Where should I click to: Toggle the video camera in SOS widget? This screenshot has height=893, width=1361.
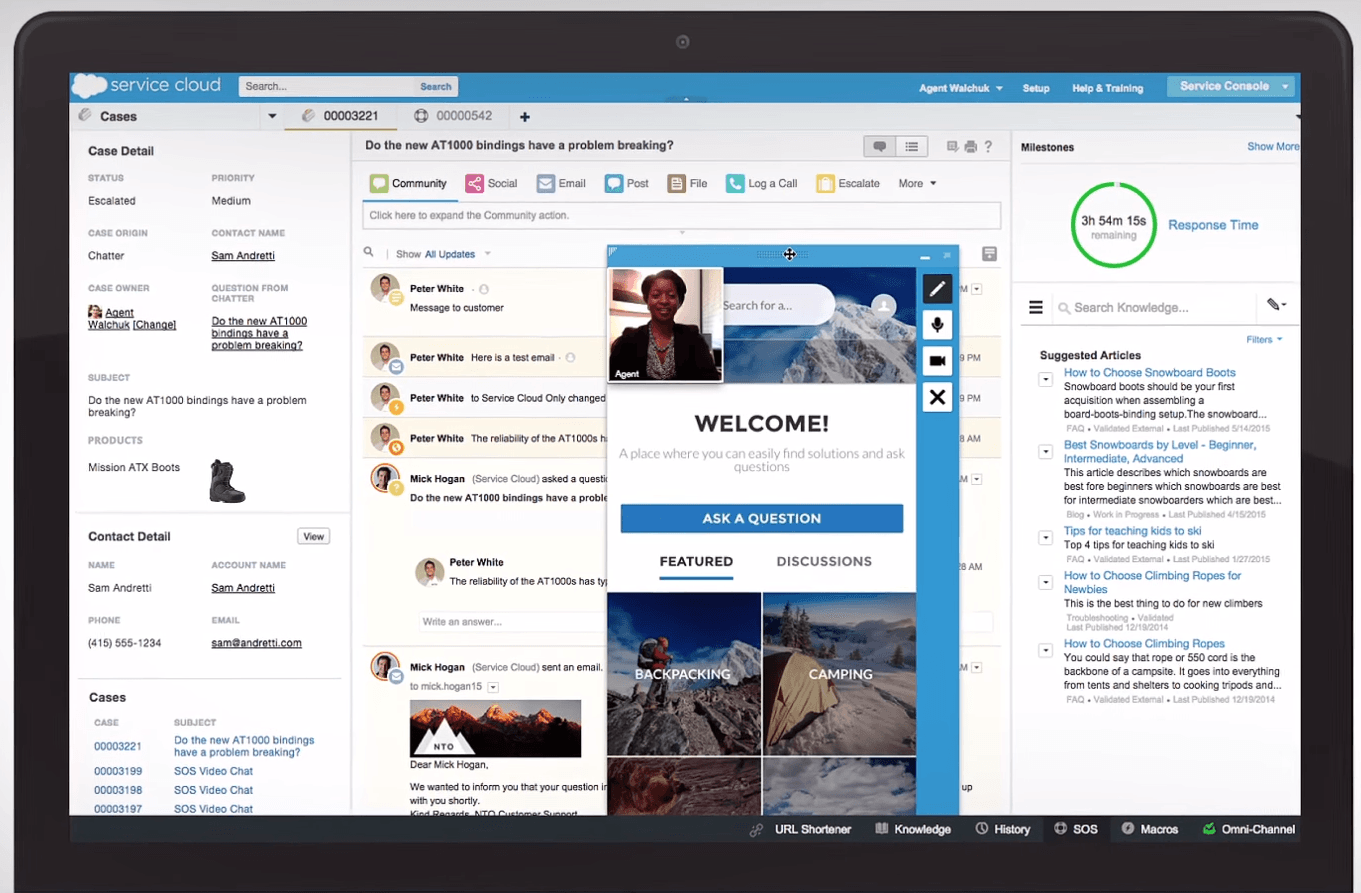coord(937,361)
